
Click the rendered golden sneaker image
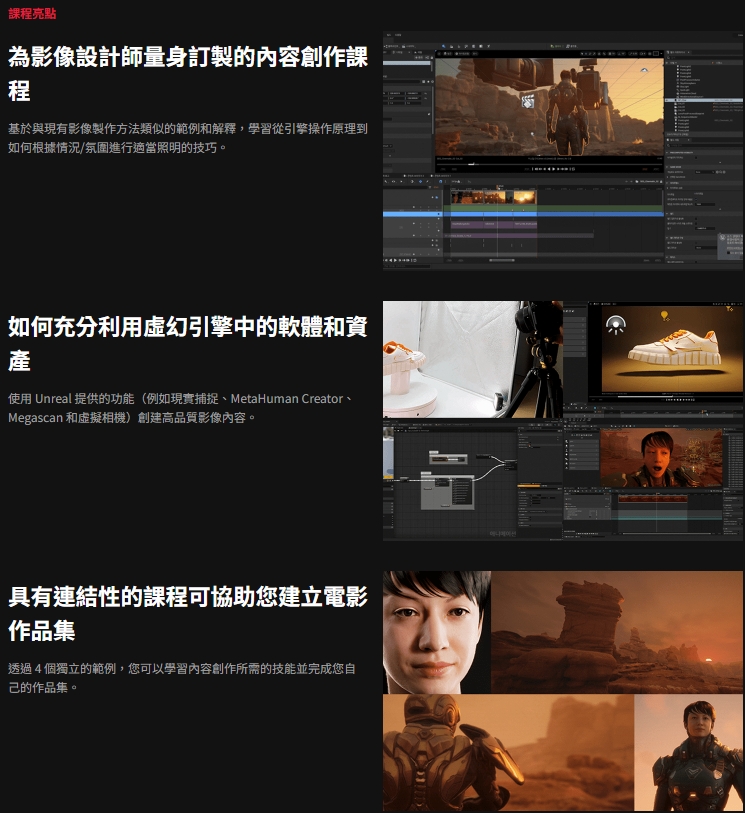coord(674,349)
